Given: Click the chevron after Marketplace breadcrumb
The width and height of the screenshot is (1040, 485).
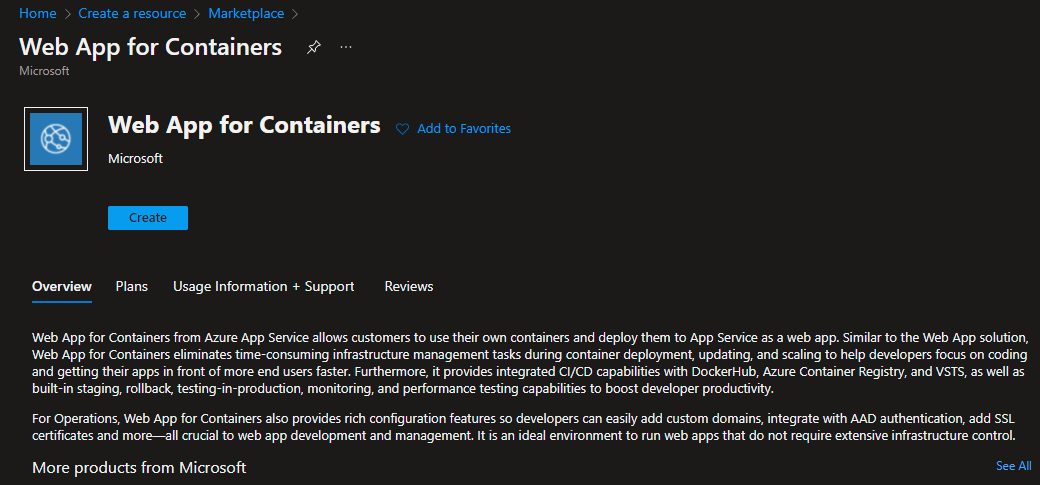Looking at the screenshot, I should coord(297,14).
